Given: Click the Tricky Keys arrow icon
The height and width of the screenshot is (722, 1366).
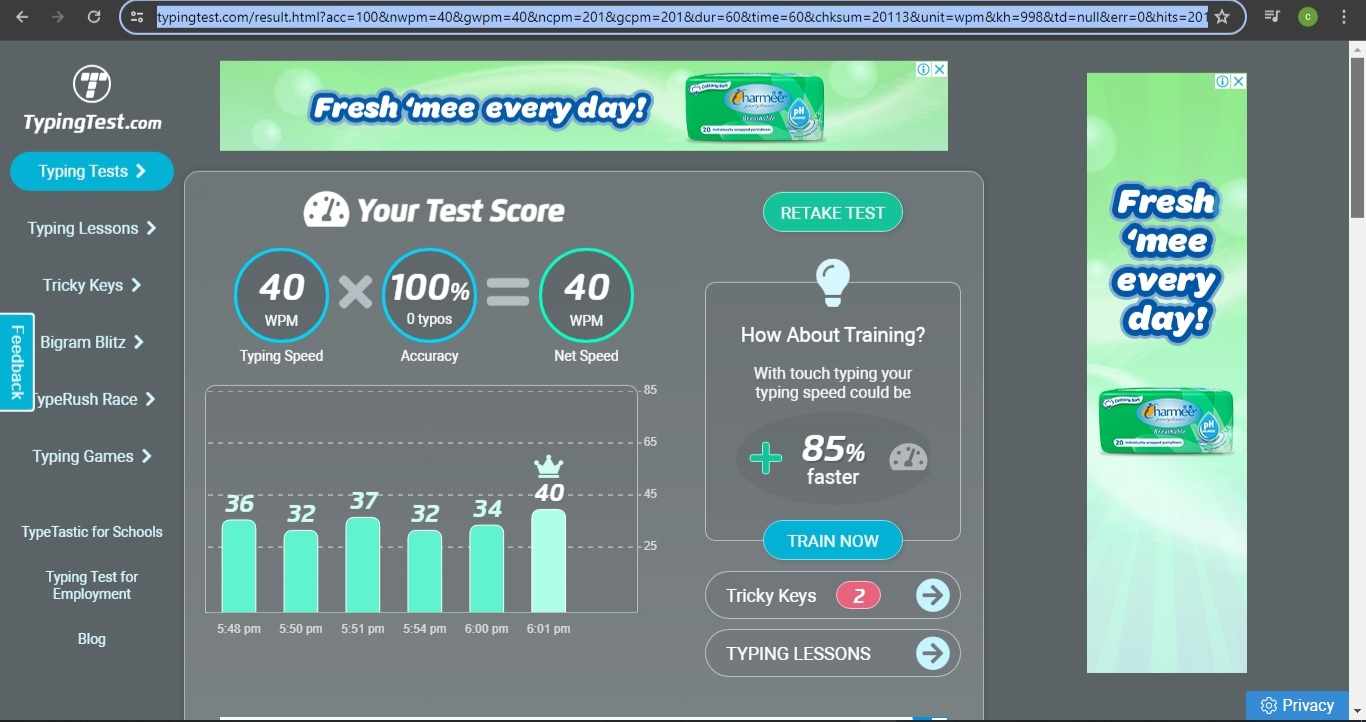Looking at the screenshot, I should pyautogui.click(x=932, y=596).
